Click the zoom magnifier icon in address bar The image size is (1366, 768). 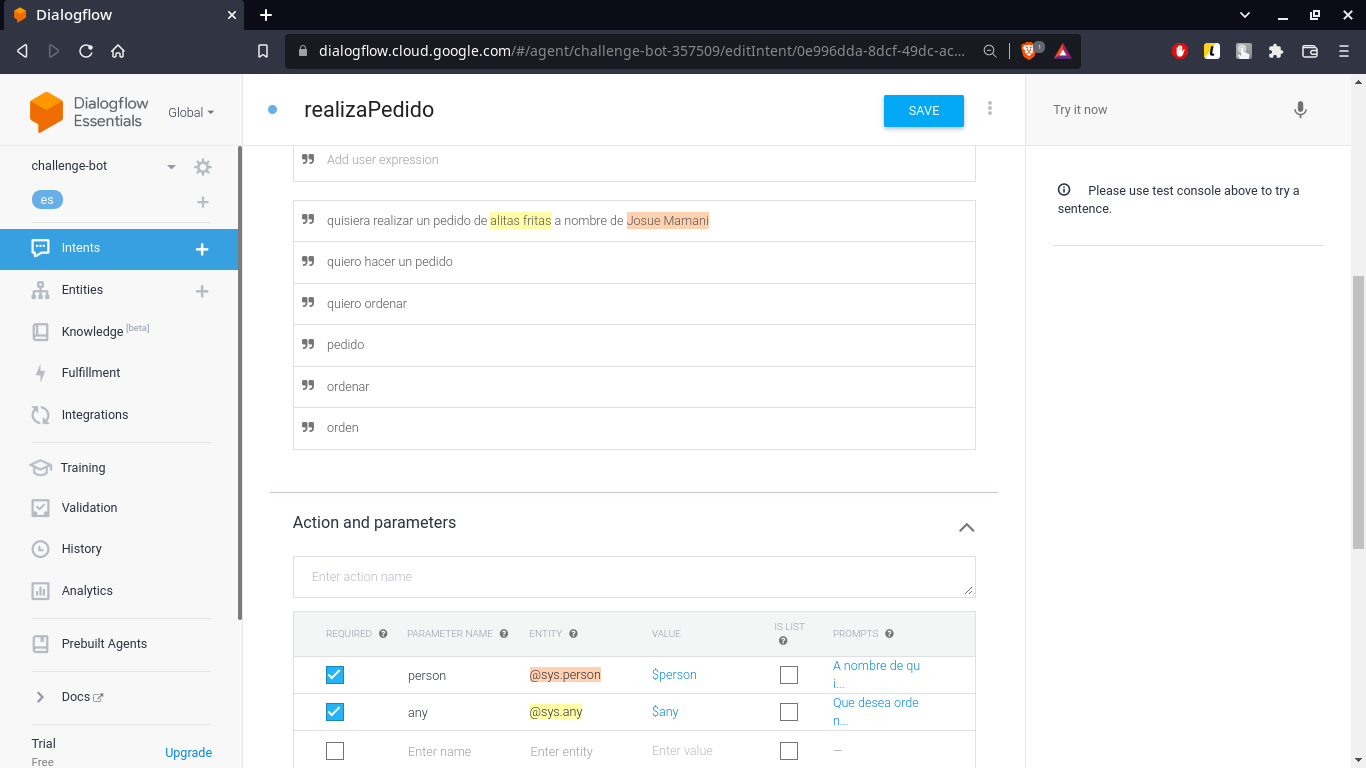tap(990, 51)
